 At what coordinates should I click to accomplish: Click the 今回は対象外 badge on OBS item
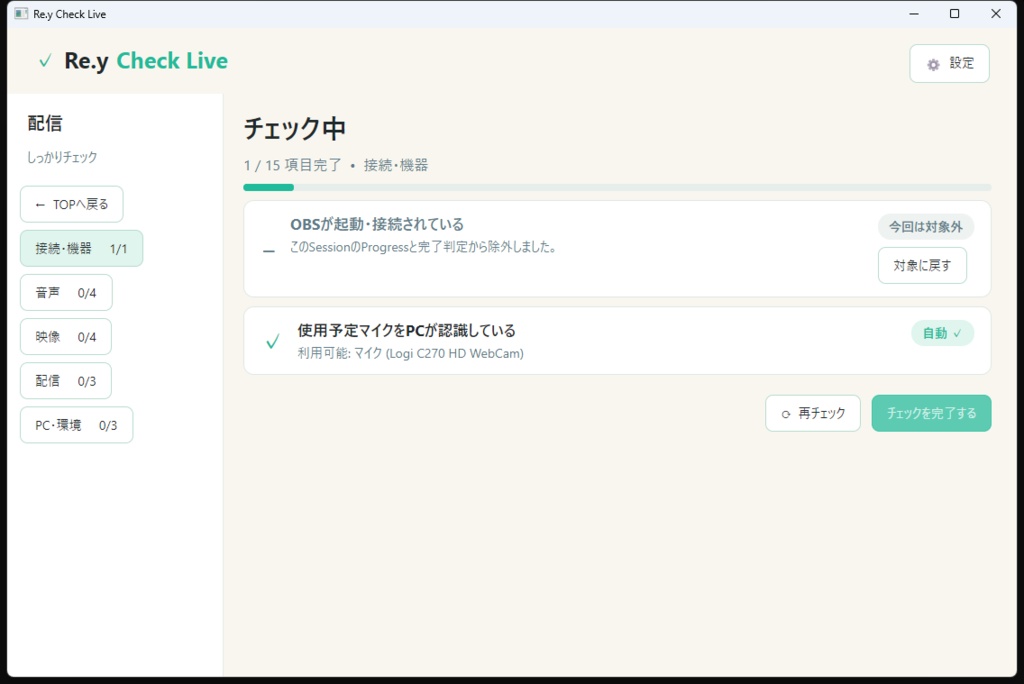(x=925, y=227)
